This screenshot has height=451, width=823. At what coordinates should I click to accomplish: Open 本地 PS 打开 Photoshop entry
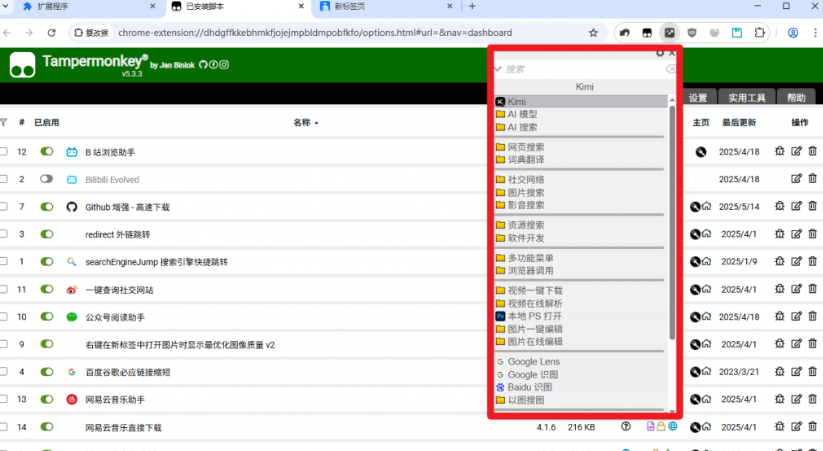[537, 315]
